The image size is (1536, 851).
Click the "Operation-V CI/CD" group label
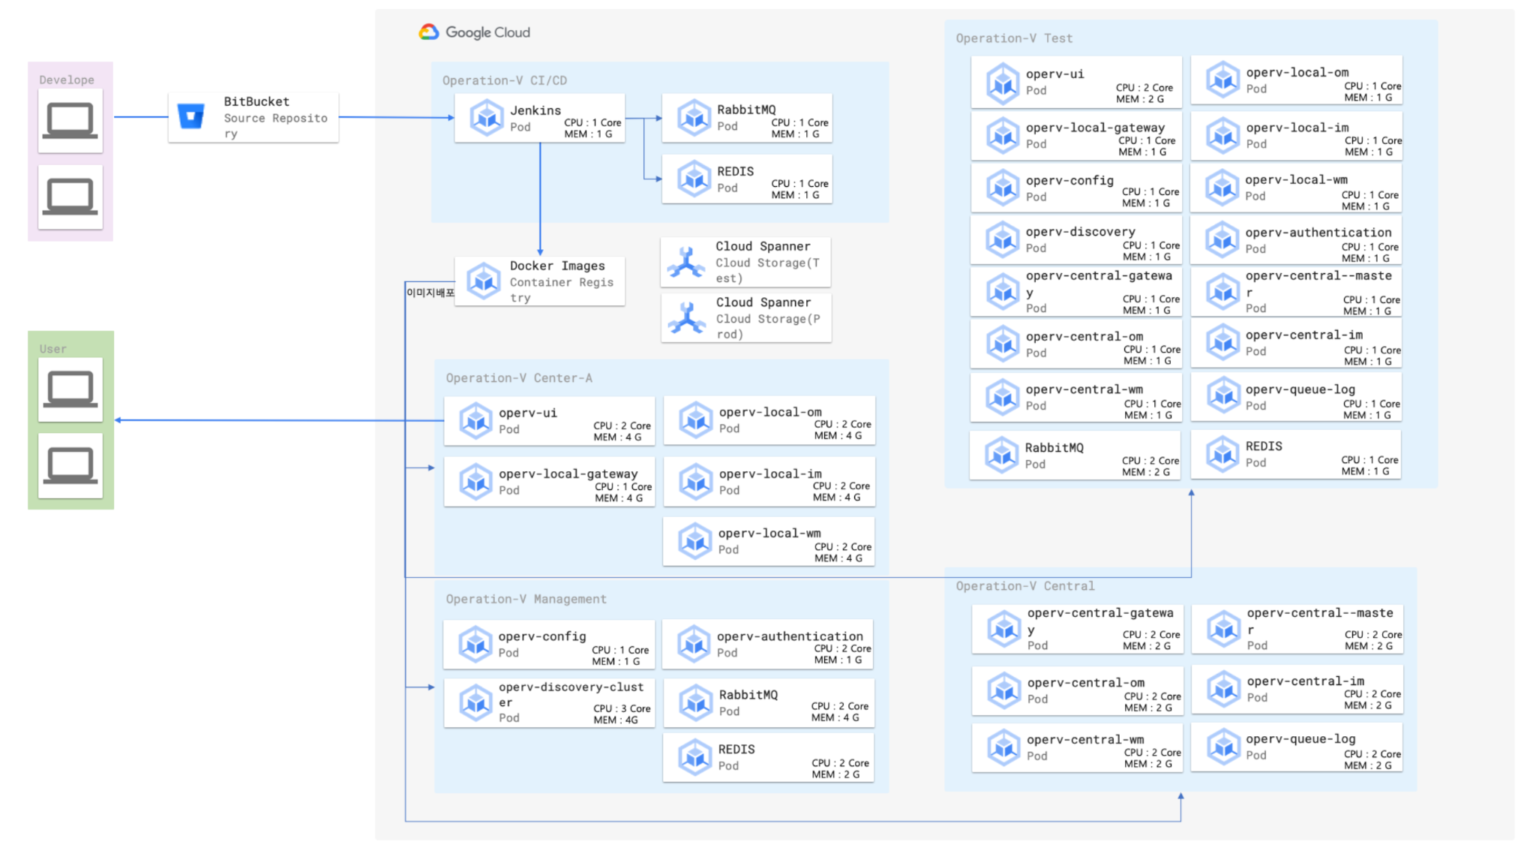[505, 80]
